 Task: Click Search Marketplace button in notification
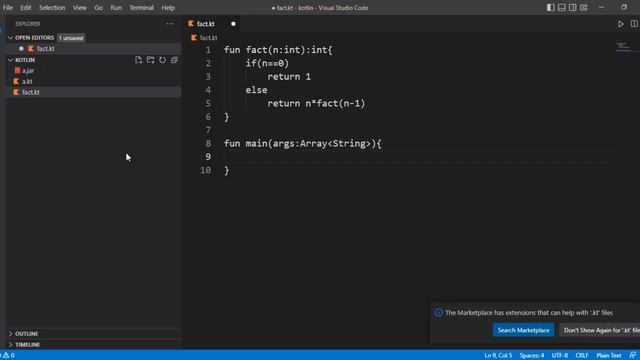point(523,330)
